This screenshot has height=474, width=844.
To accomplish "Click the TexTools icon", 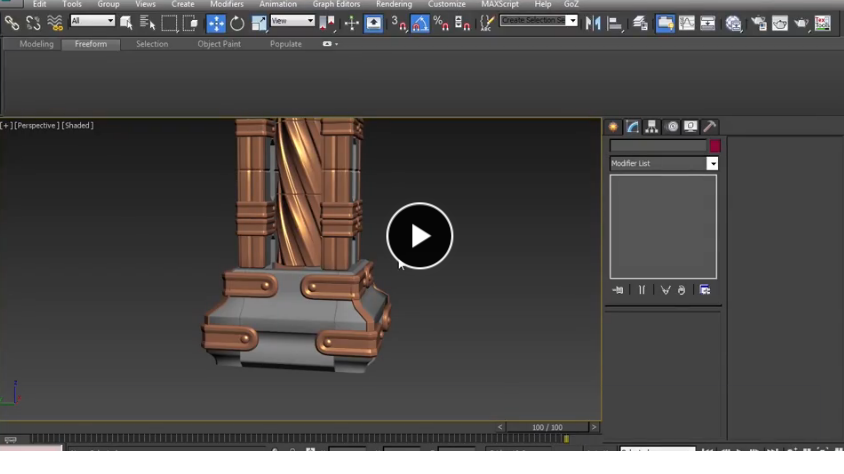I will (x=823, y=23).
